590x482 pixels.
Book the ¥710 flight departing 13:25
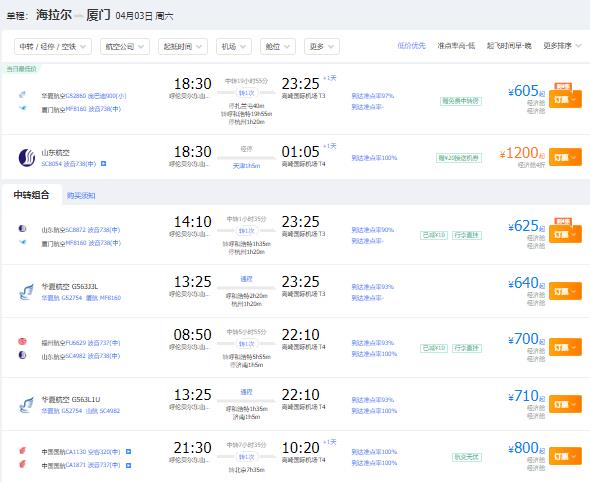click(565, 404)
